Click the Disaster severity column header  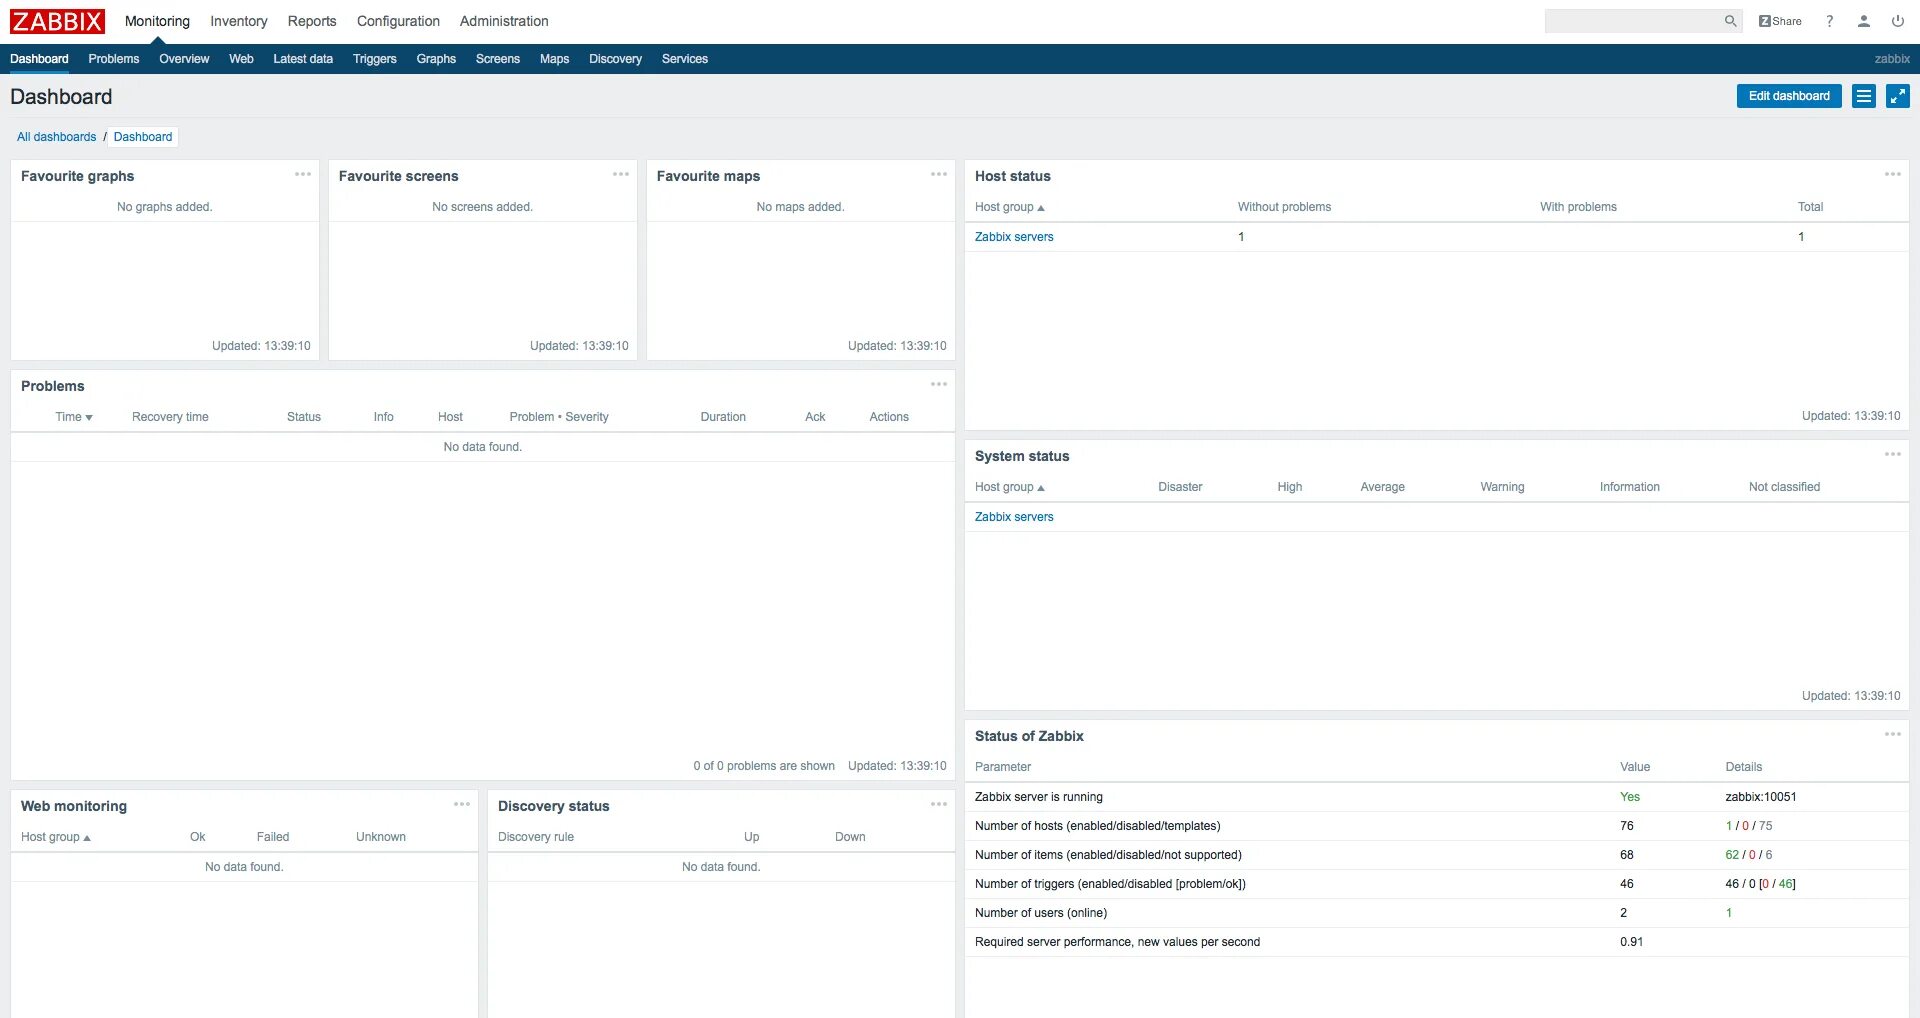coord(1180,487)
